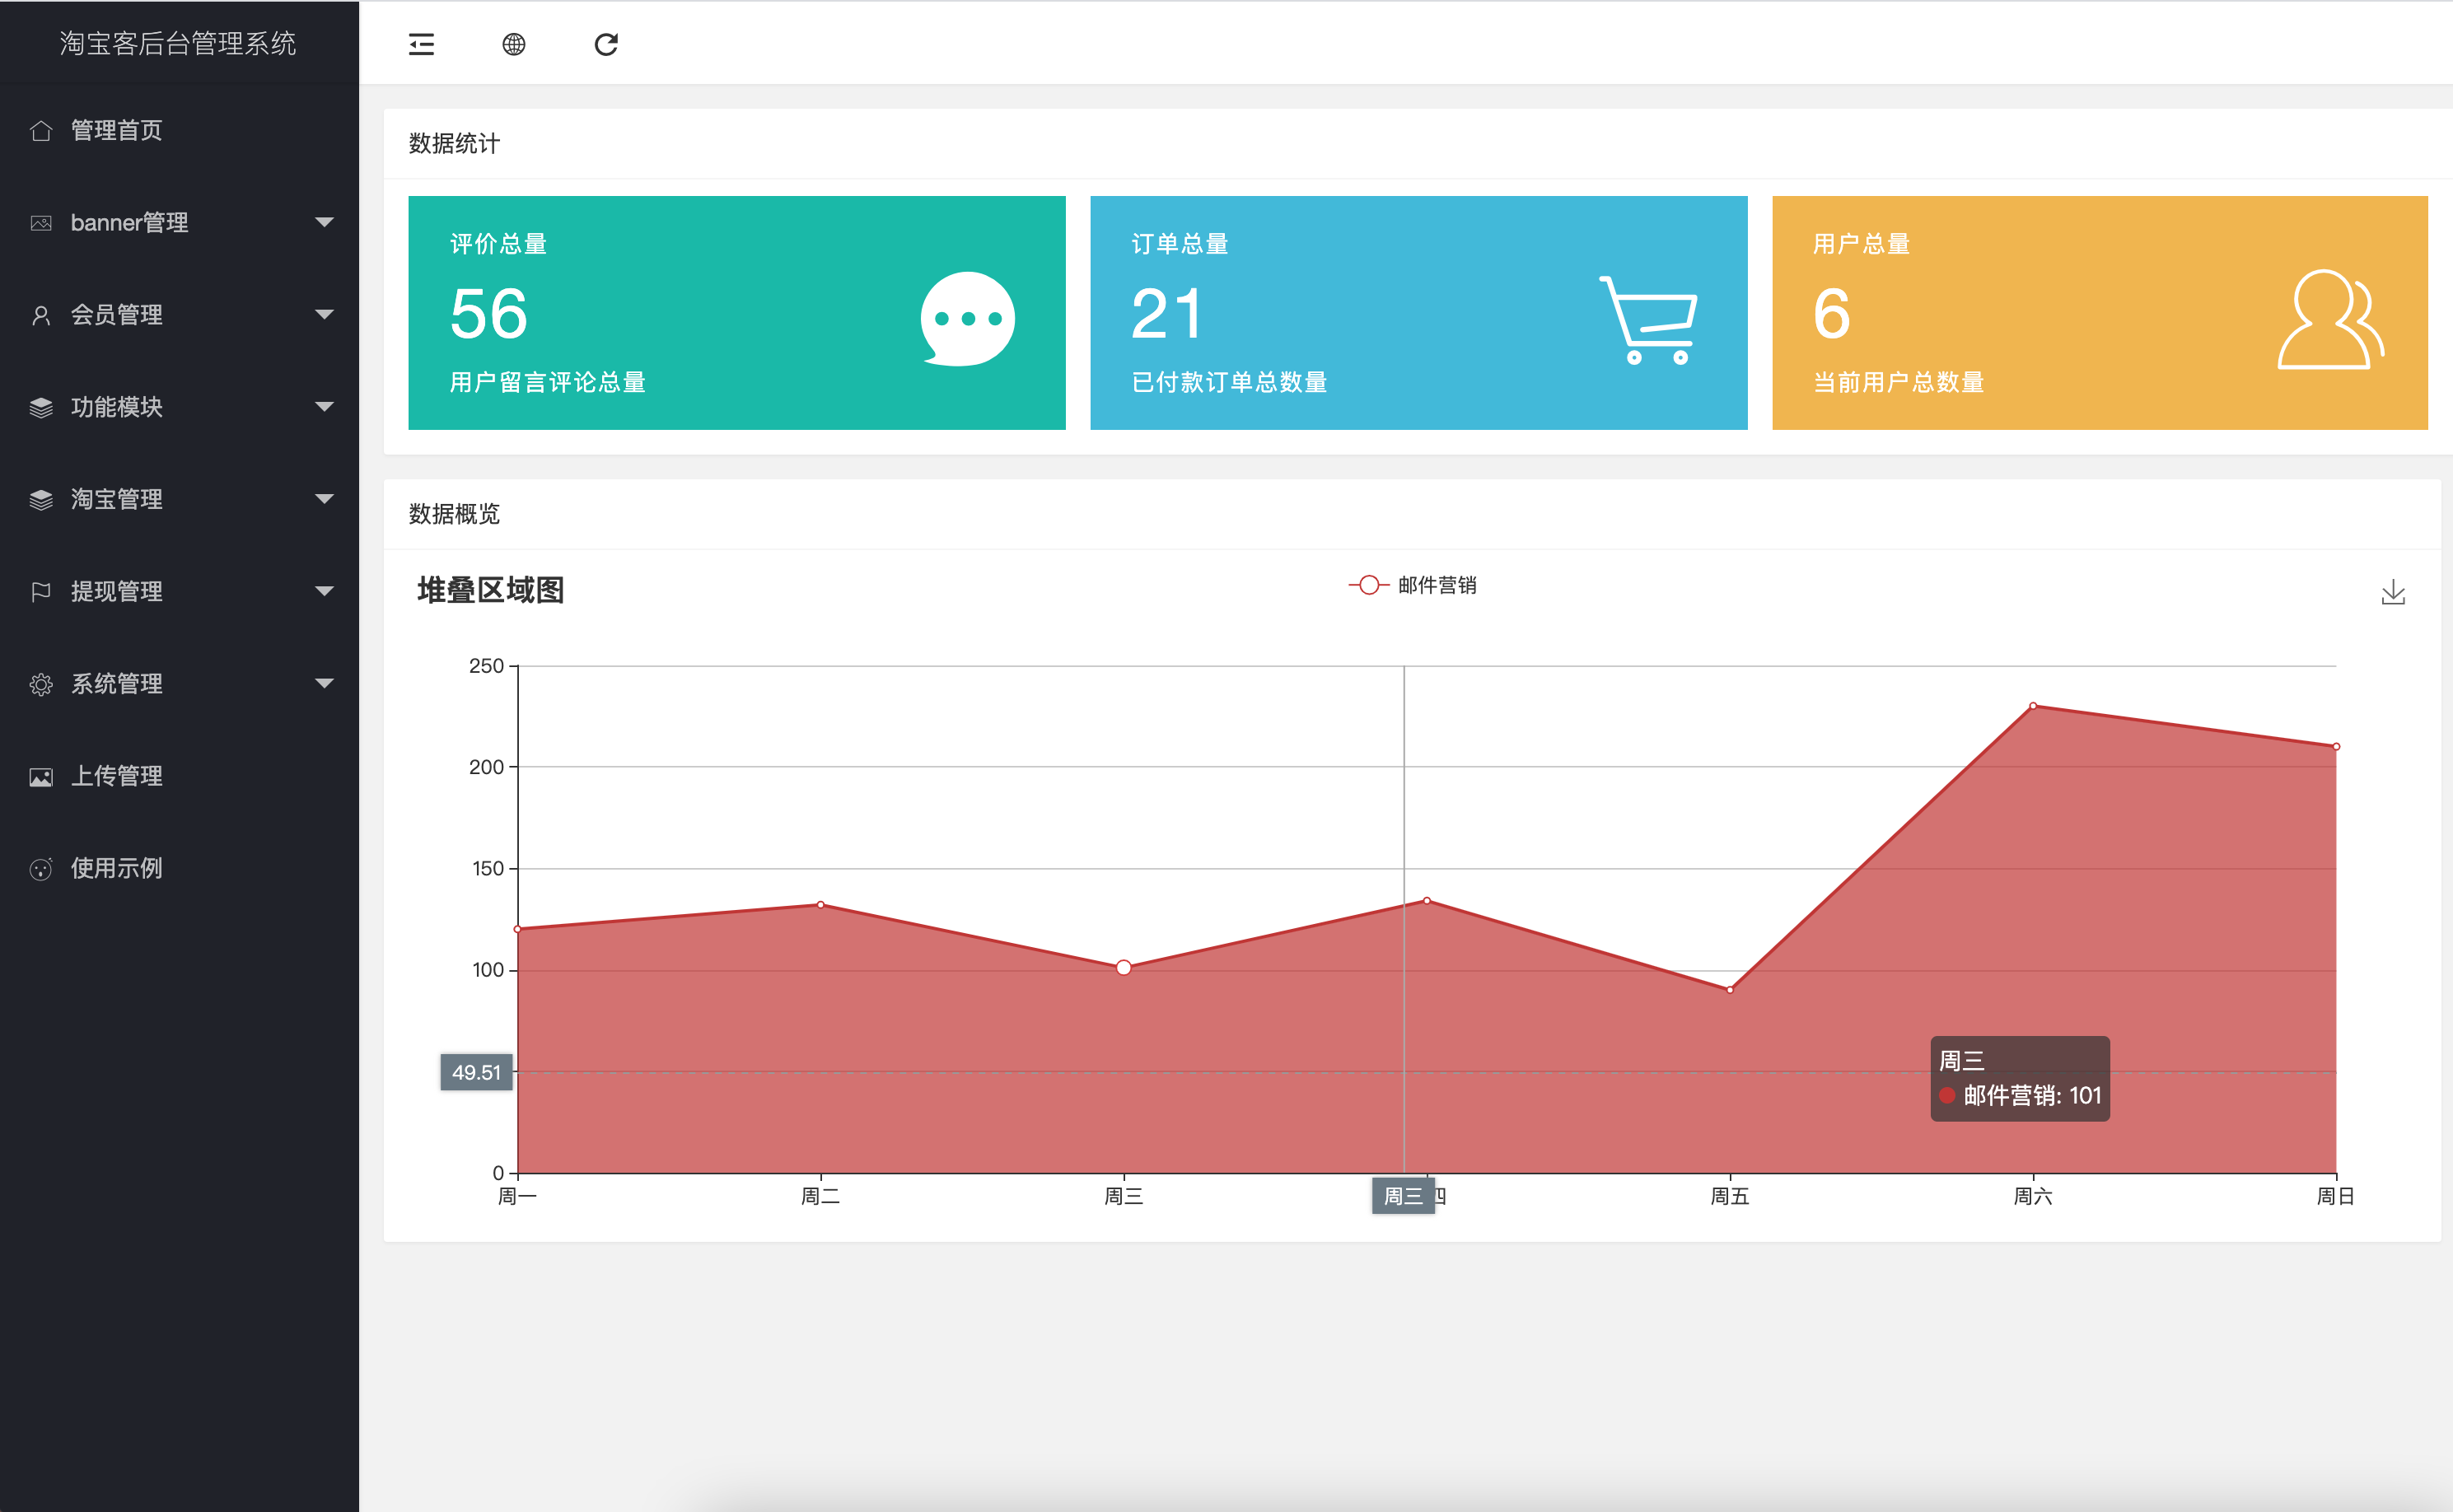Open the 上传管理 menu item
This screenshot has height=1512, width=2453.
116,776
